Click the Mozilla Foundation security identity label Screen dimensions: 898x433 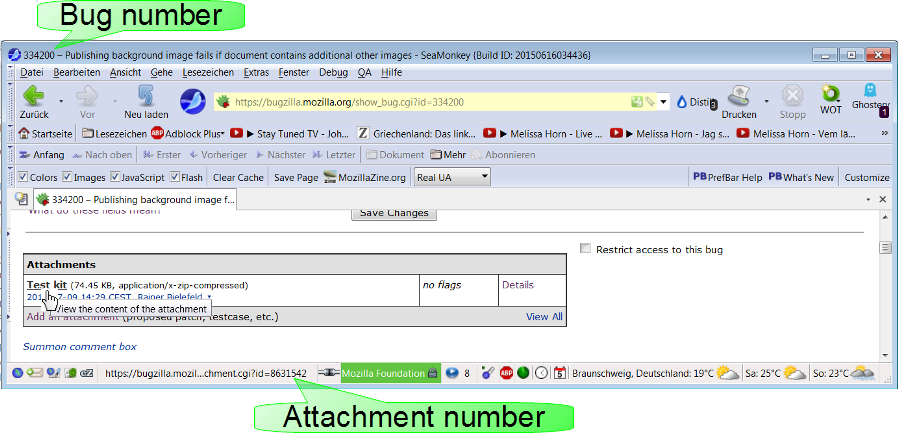390,373
